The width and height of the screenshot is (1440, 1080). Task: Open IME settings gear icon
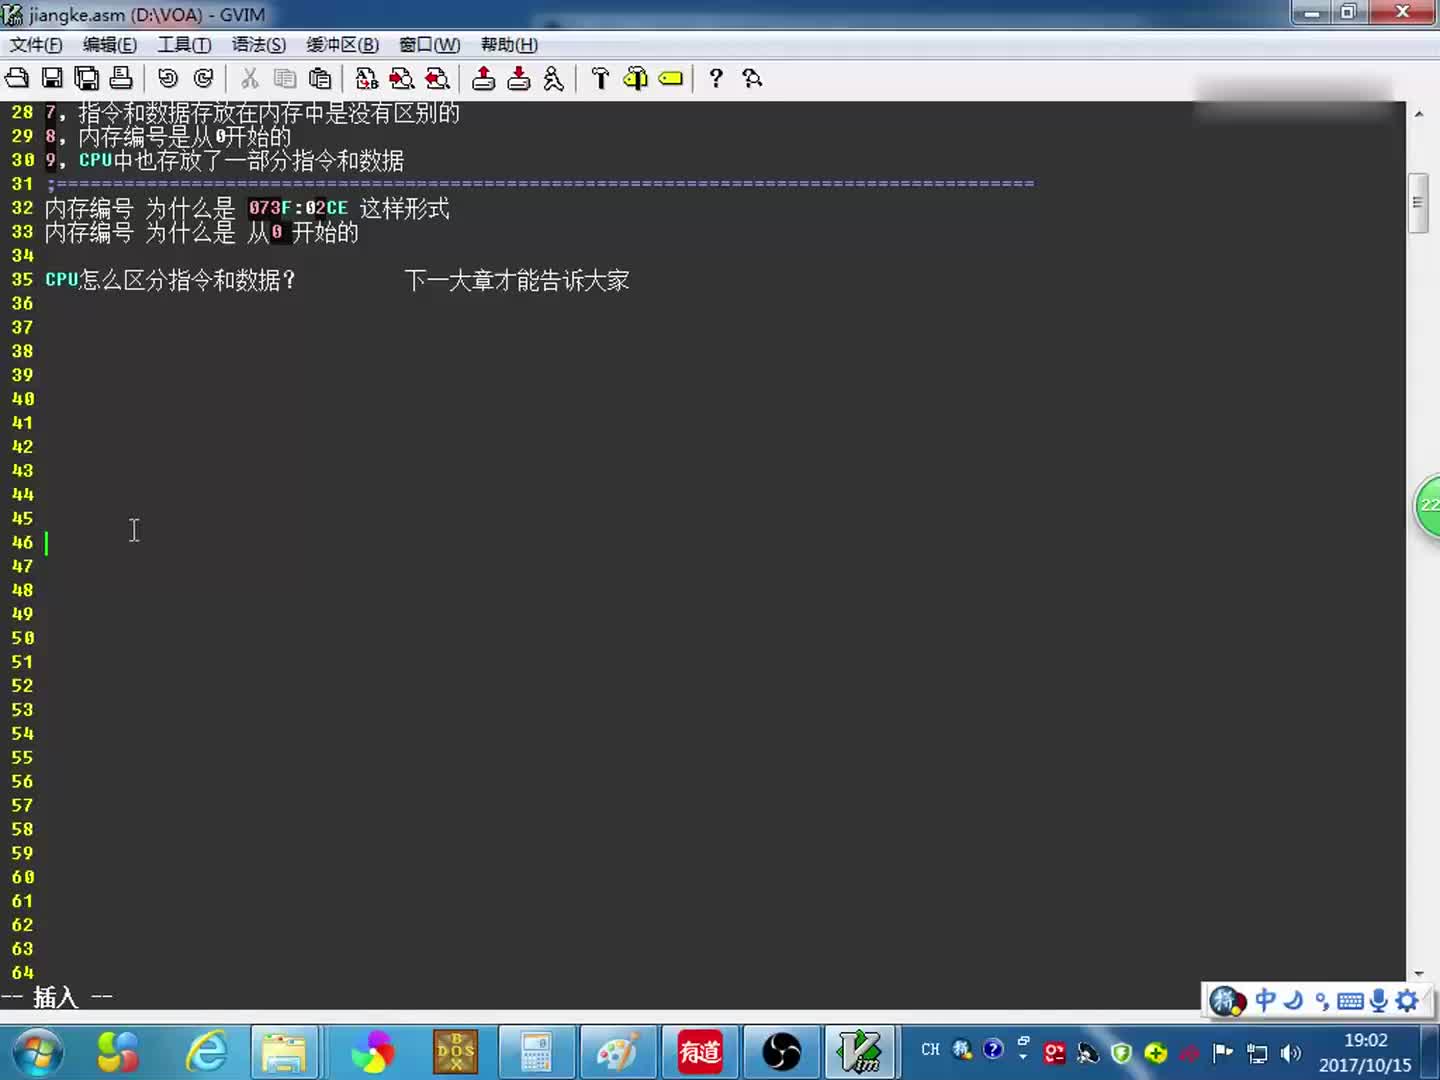pos(1407,1000)
